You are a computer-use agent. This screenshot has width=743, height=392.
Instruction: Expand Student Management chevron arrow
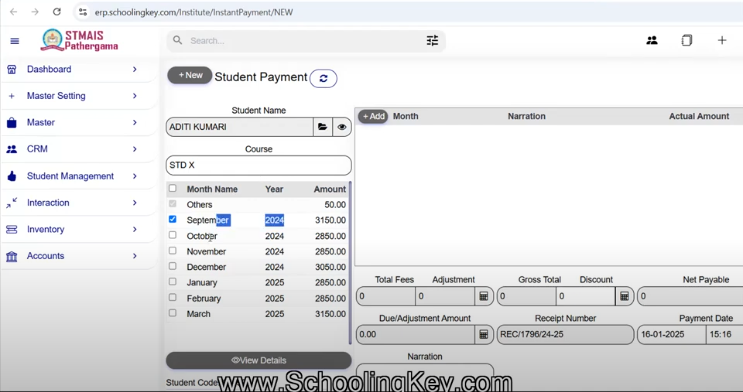[x=135, y=176]
